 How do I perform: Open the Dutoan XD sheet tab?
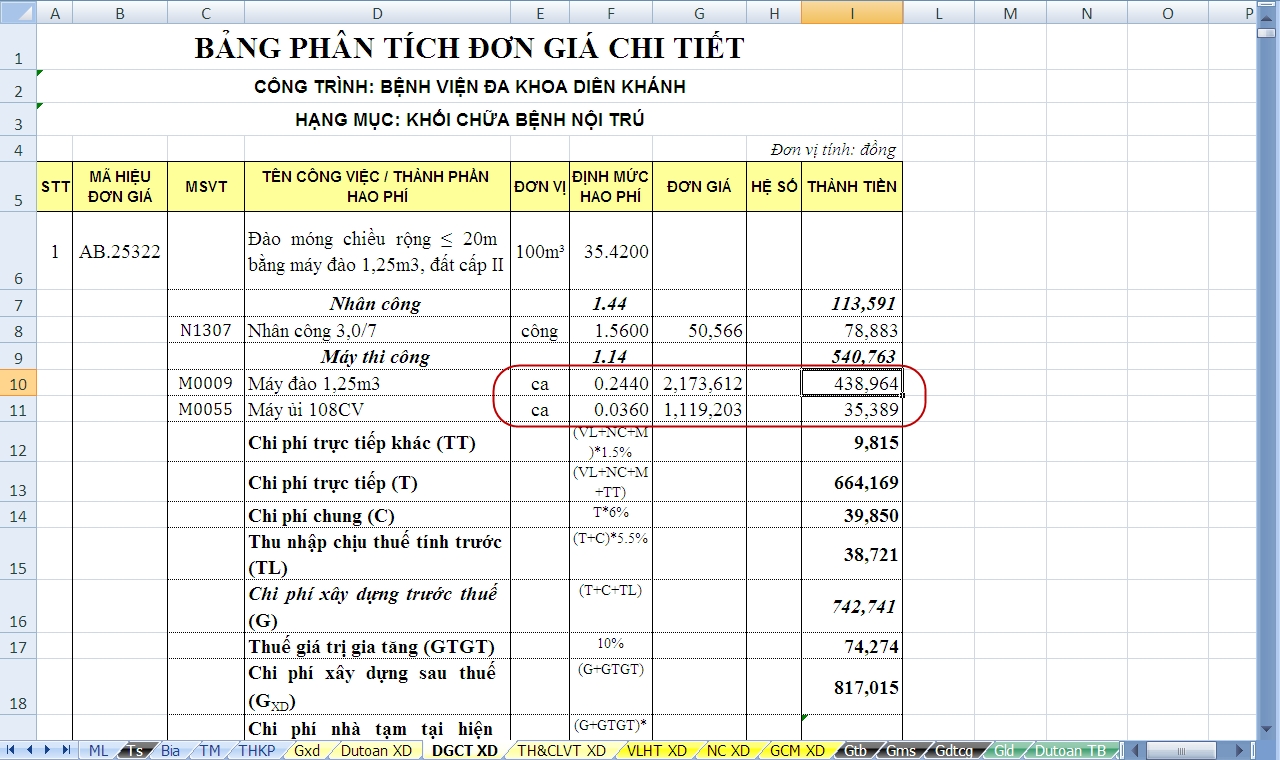376,750
